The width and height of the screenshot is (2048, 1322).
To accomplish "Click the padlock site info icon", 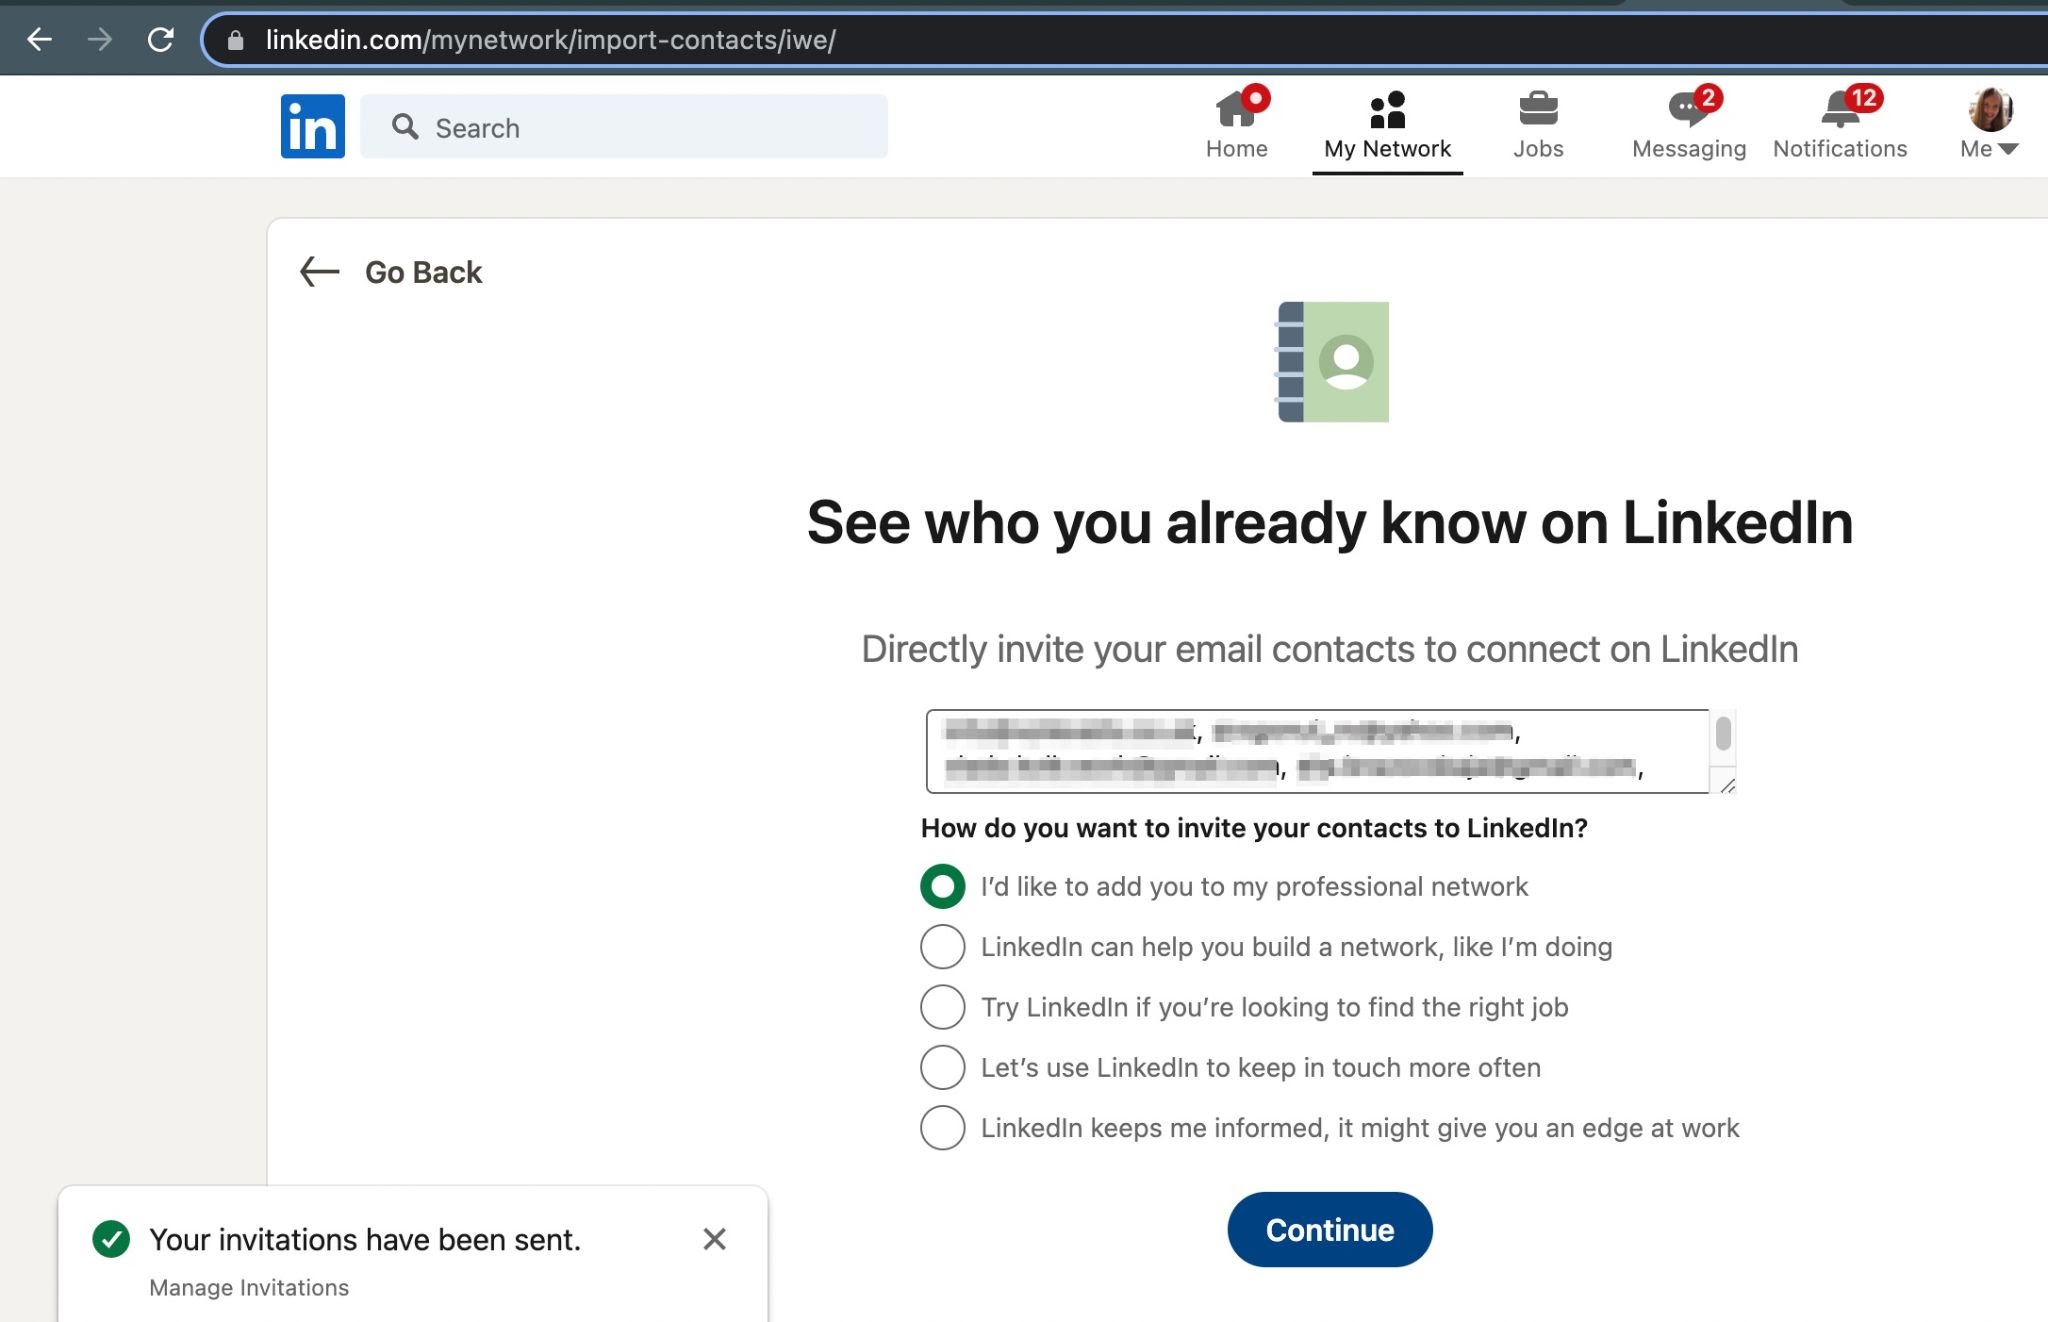I will point(235,40).
